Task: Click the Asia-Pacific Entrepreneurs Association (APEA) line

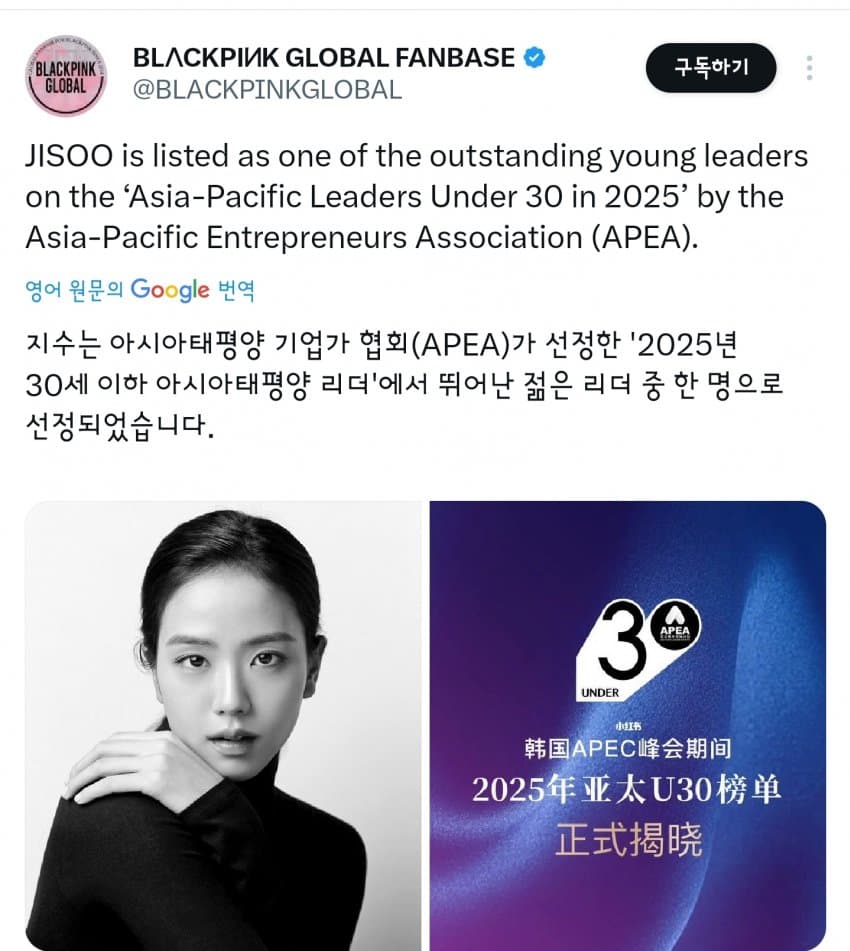Action: [x=362, y=237]
